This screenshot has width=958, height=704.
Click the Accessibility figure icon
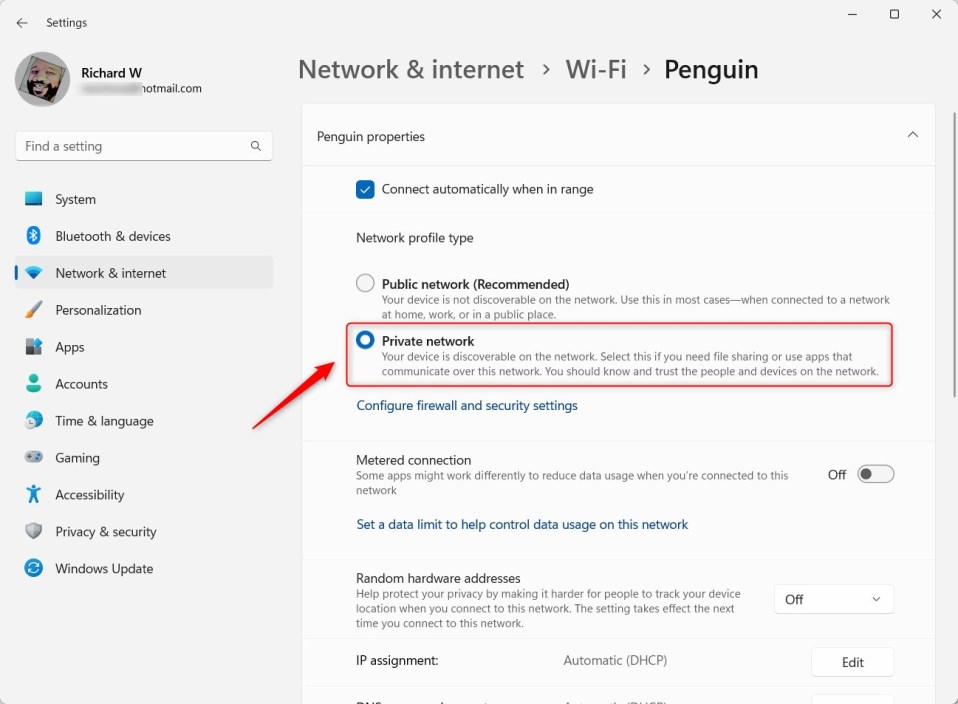coord(34,495)
